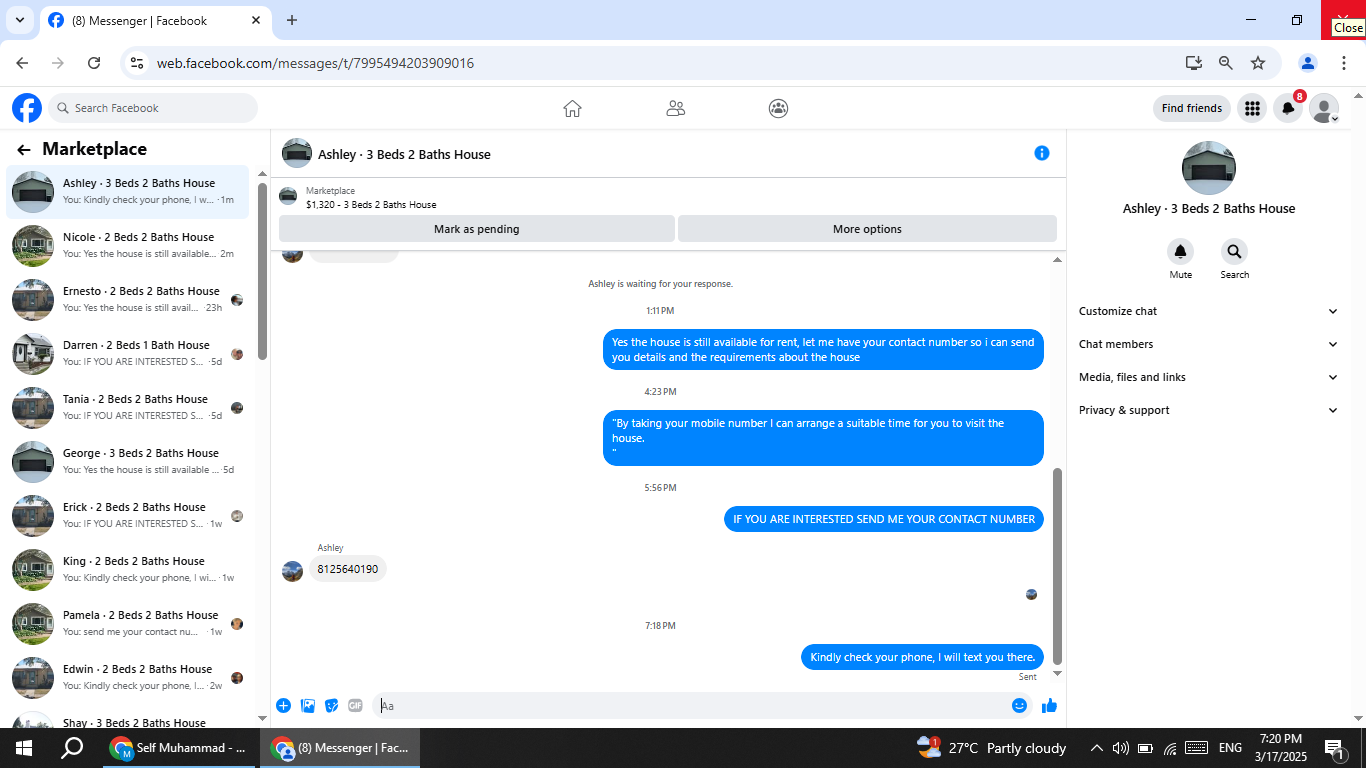
Task: Click the Facebook logo icon
Action: click(27, 108)
